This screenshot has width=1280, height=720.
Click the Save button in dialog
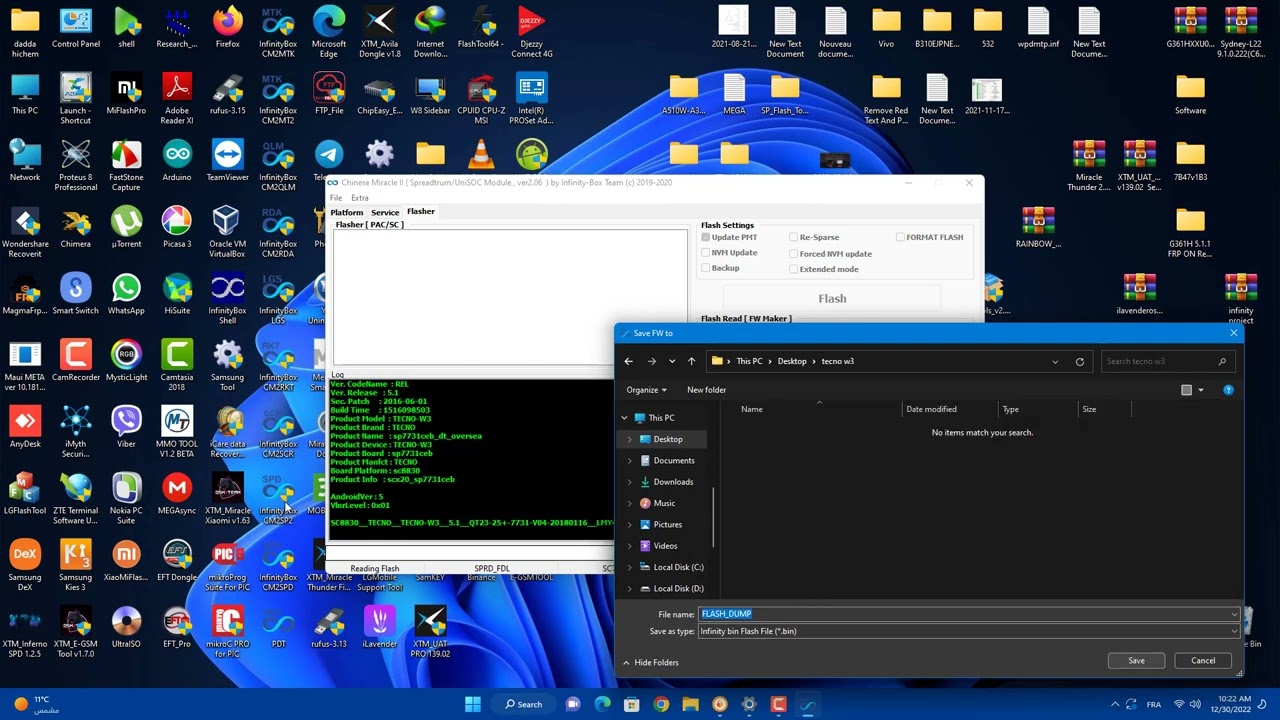1136,660
